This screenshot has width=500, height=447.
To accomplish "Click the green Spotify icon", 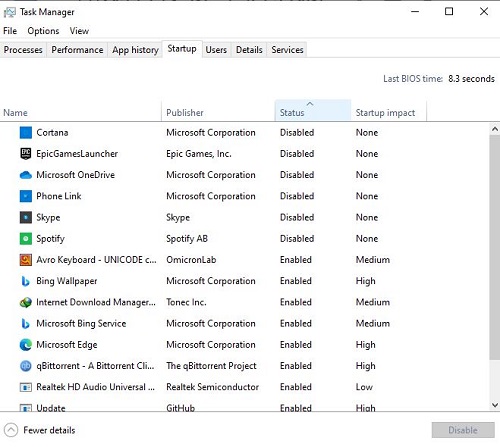I will pos(26,239).
